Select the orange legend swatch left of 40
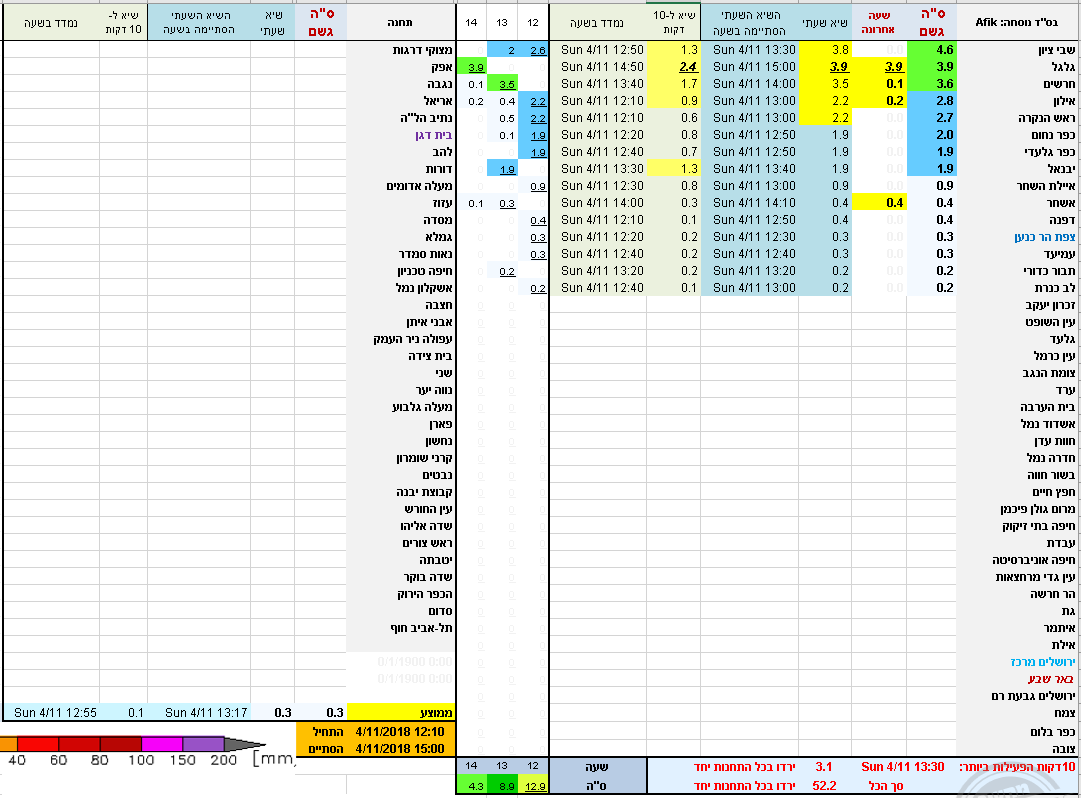Image resolution: width=1081 pixels, height=798 pixels. [8, 744]
